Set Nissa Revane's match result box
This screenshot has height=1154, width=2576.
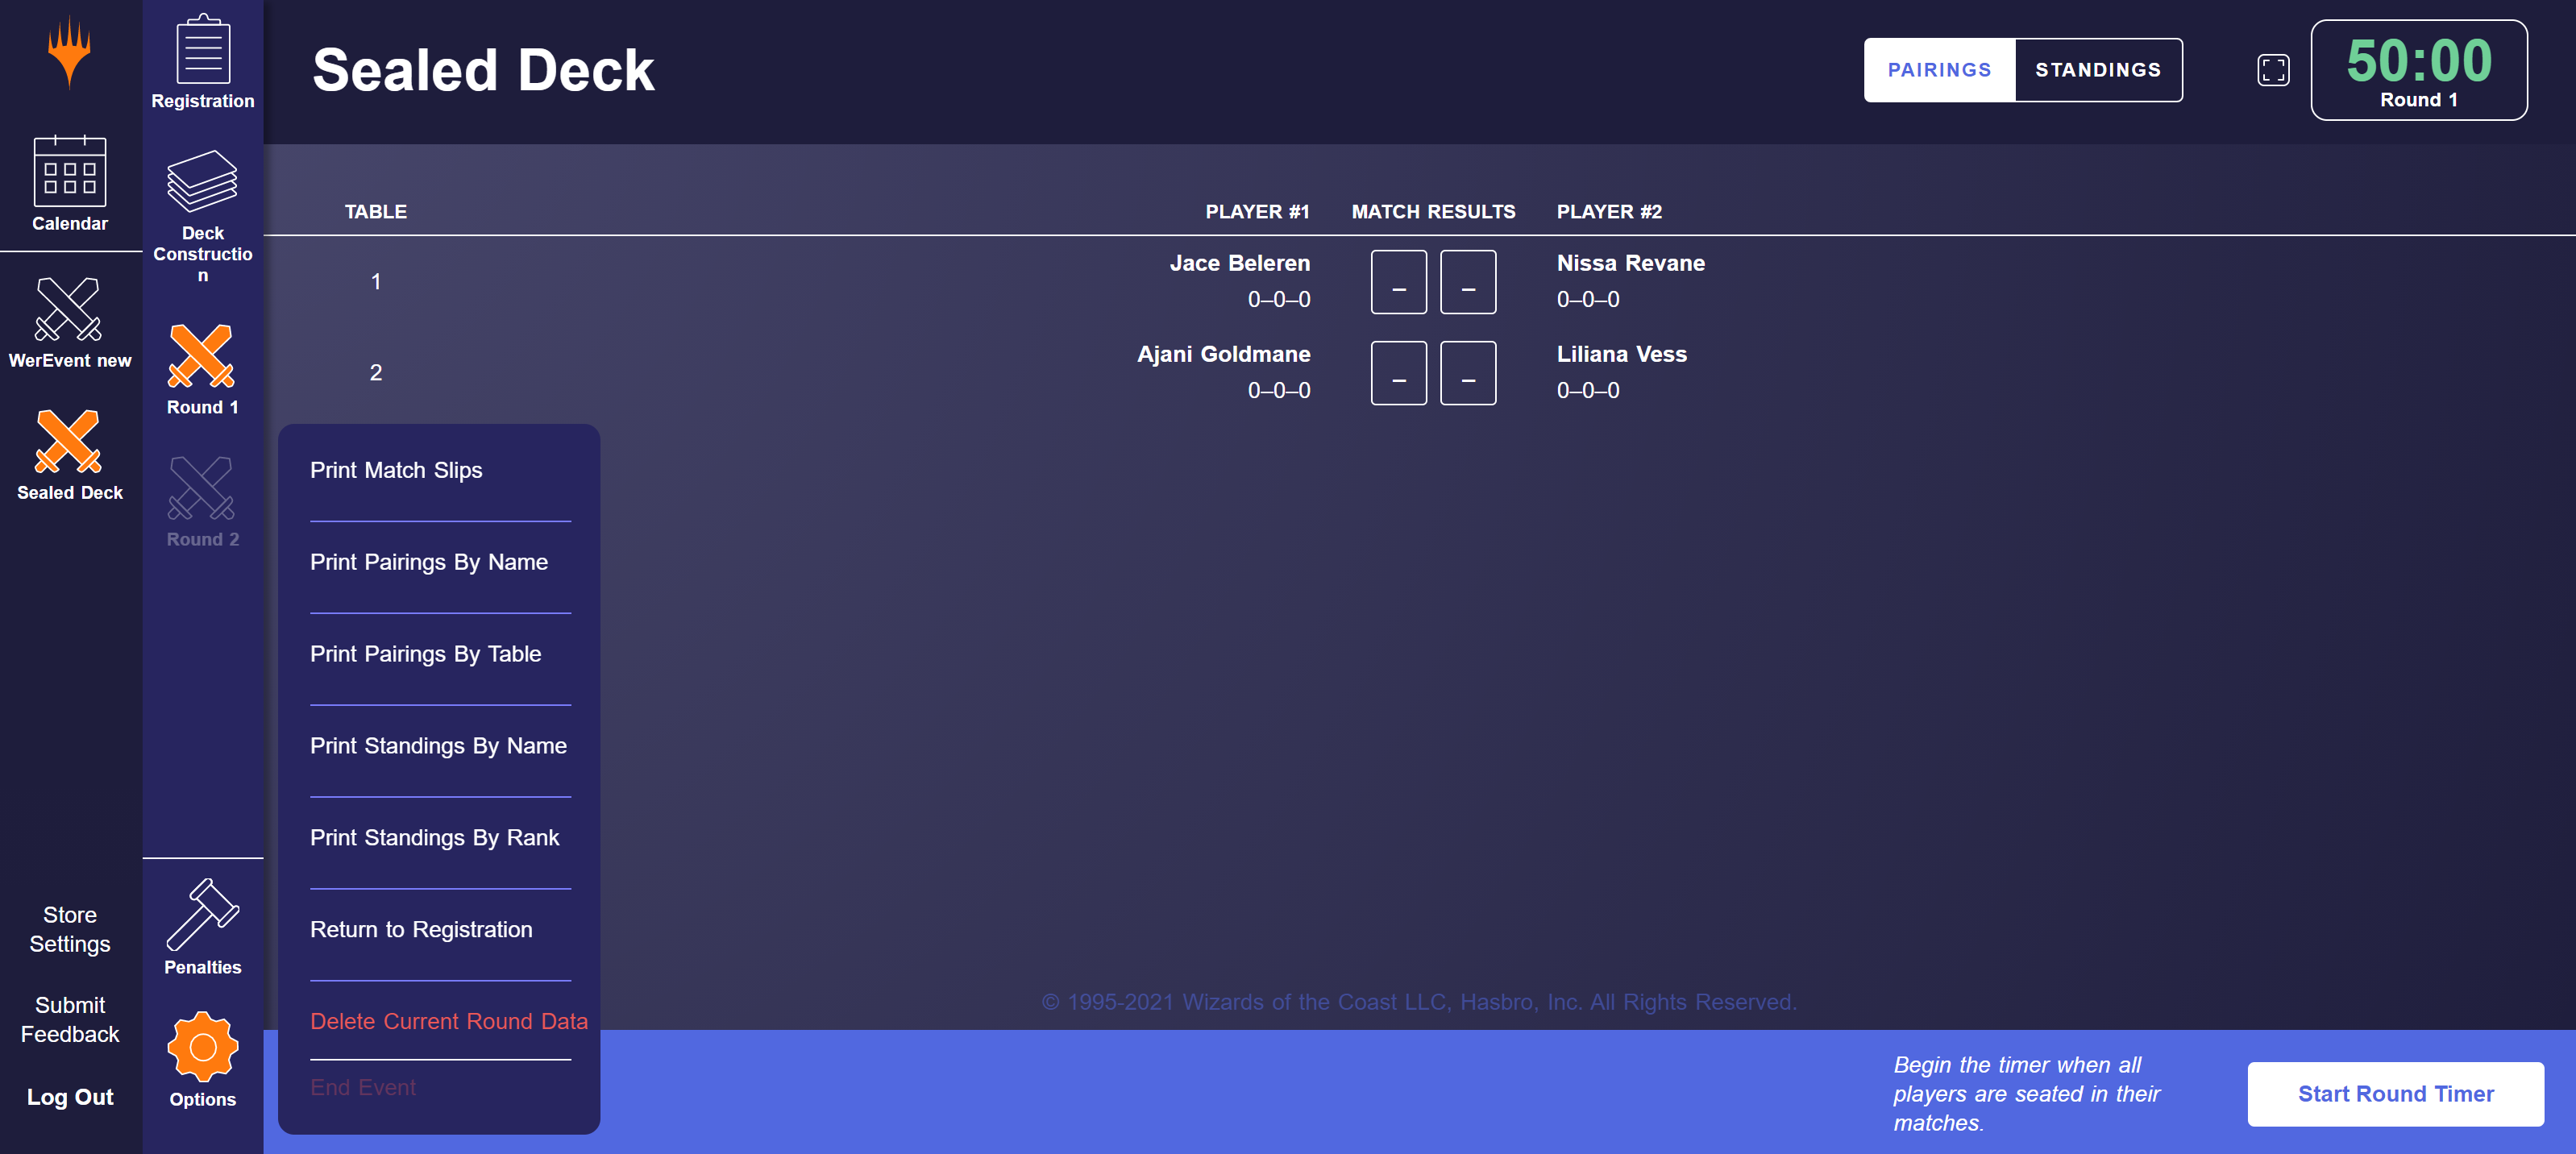click(1468, 282)
